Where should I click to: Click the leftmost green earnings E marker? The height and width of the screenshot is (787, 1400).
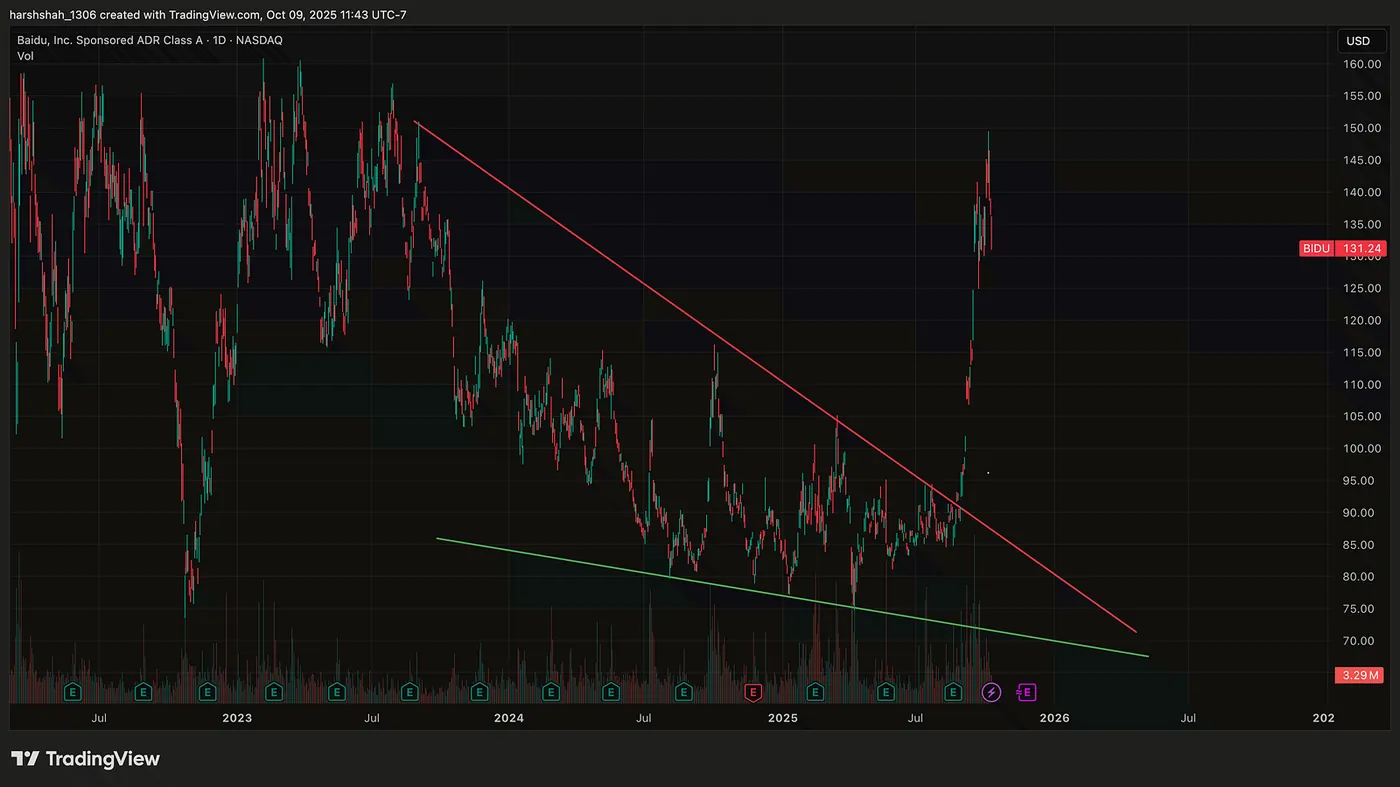72,691
